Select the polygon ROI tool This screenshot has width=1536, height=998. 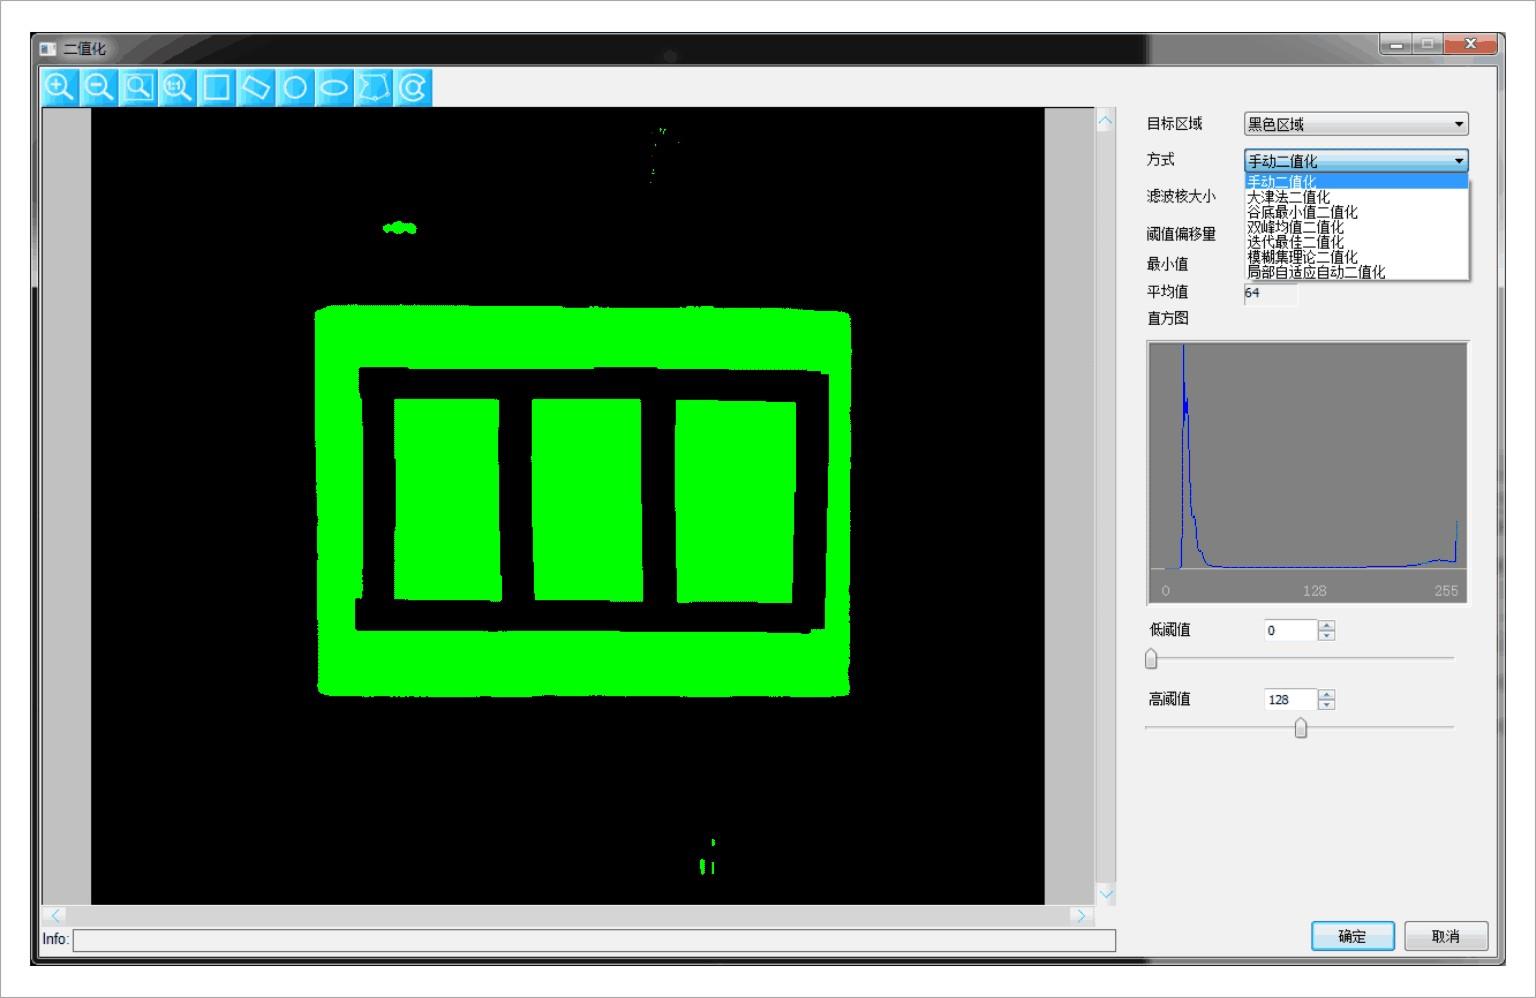tap(374, 88)
